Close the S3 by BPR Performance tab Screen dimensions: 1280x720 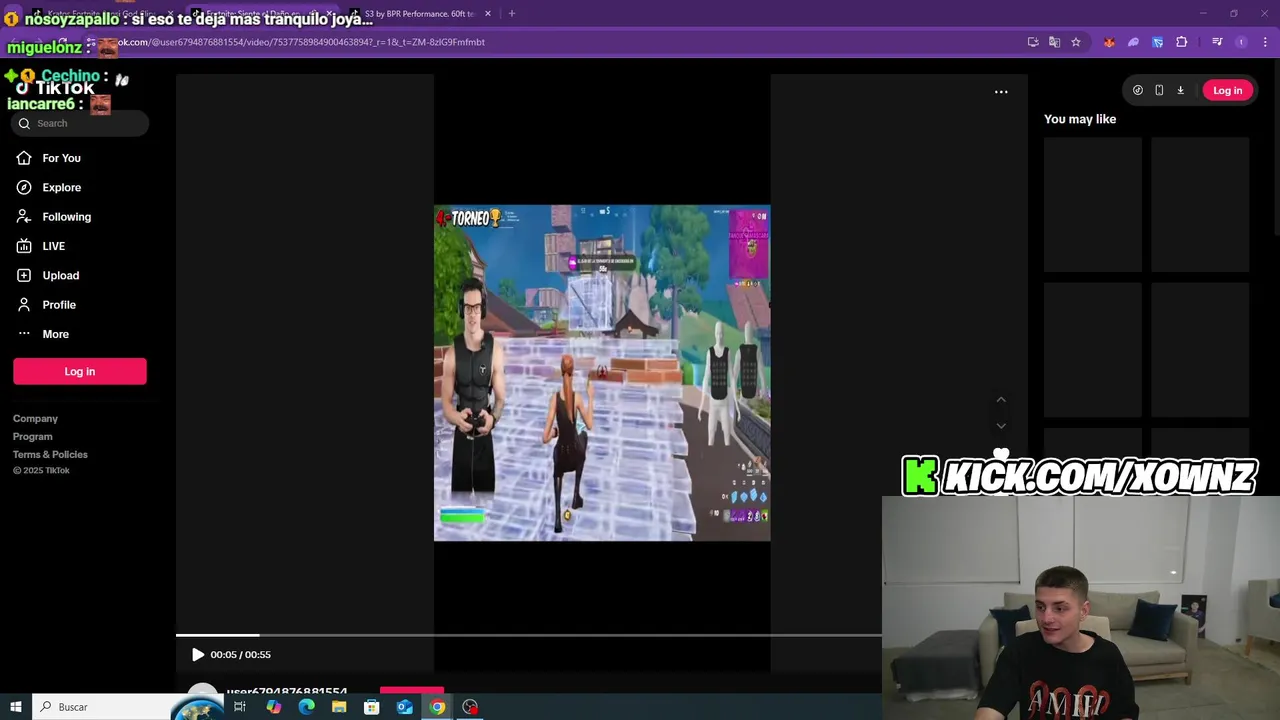pyautogui.click(x=488, y=14)
